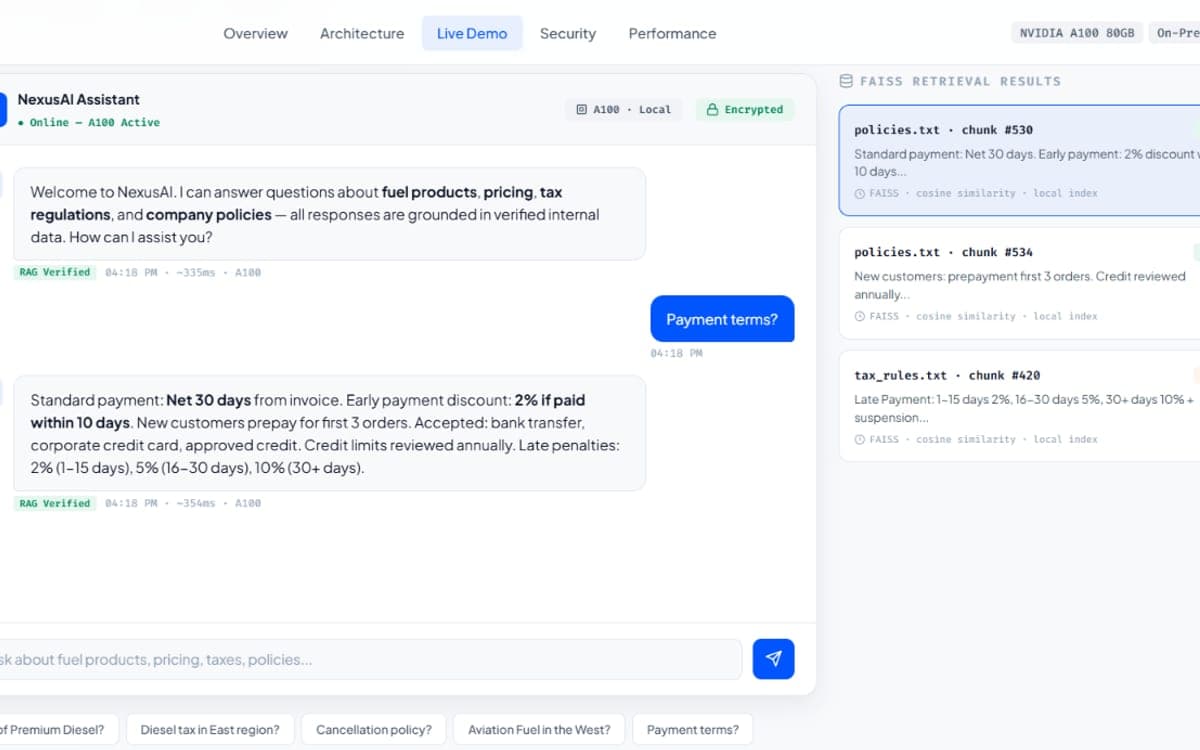
Task: Click Diesel tax in East region? suggestion
Action: [x=210, y=729]
